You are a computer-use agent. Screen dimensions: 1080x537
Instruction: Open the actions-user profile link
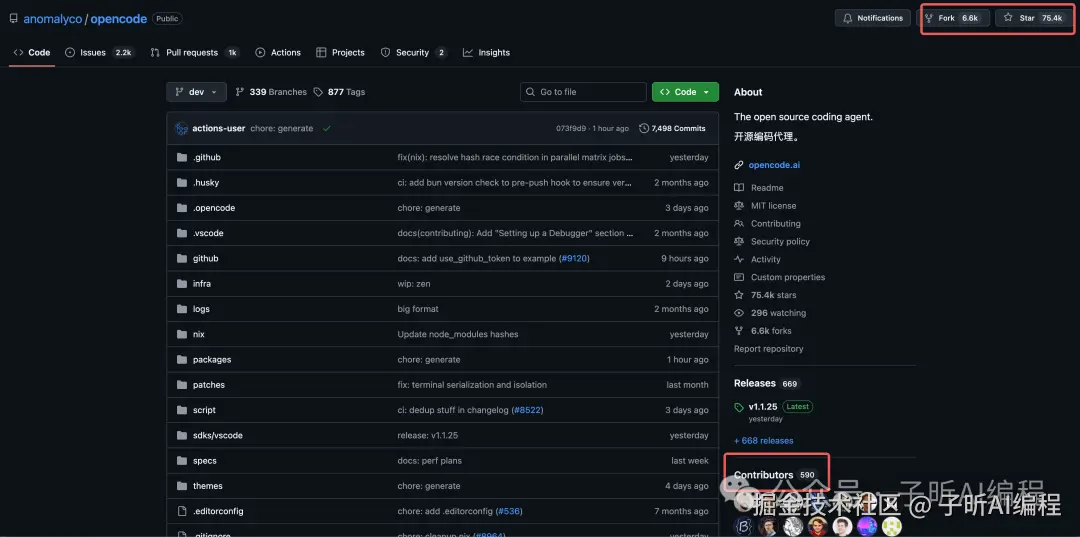(x=218, y=128)
